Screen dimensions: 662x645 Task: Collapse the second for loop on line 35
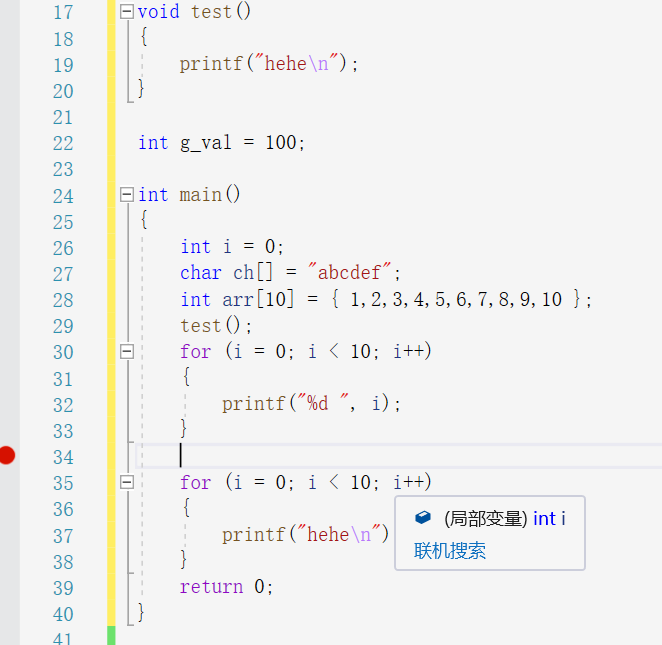pos(127,482)
